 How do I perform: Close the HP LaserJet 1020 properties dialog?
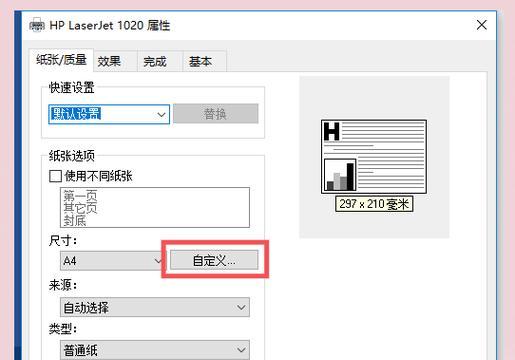(x=481, y=25)
